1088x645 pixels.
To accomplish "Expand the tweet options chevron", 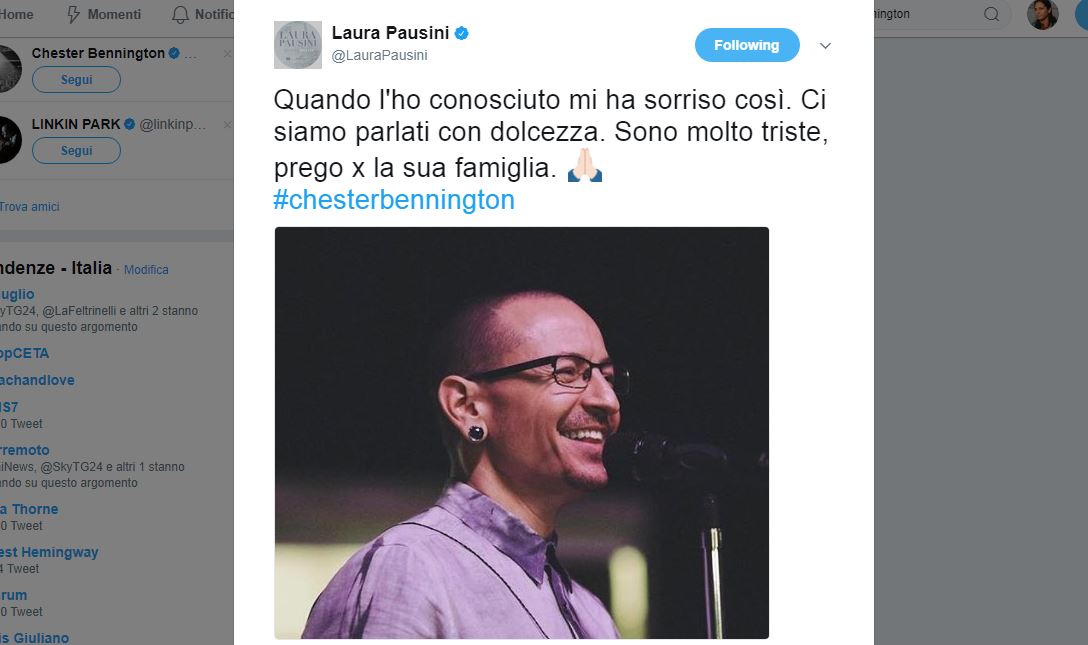I will [x=825, y=46].
